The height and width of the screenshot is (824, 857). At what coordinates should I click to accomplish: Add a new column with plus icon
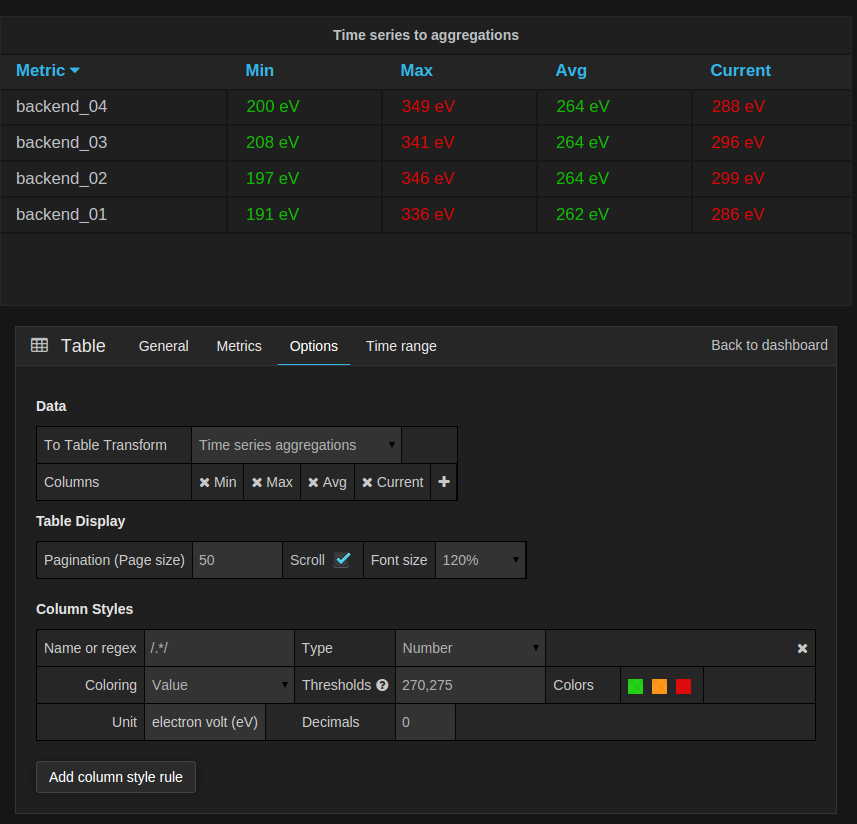[x=444, y=482]
